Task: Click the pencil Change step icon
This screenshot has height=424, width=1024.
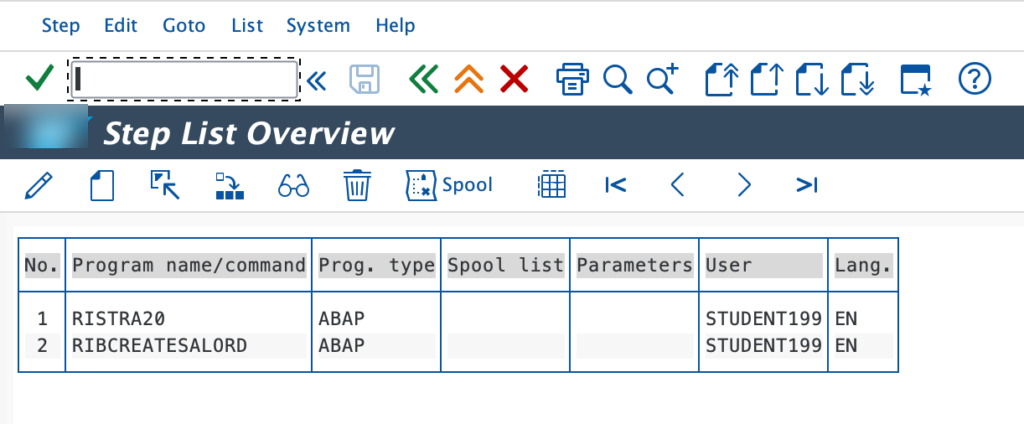Action: (39, 186)
